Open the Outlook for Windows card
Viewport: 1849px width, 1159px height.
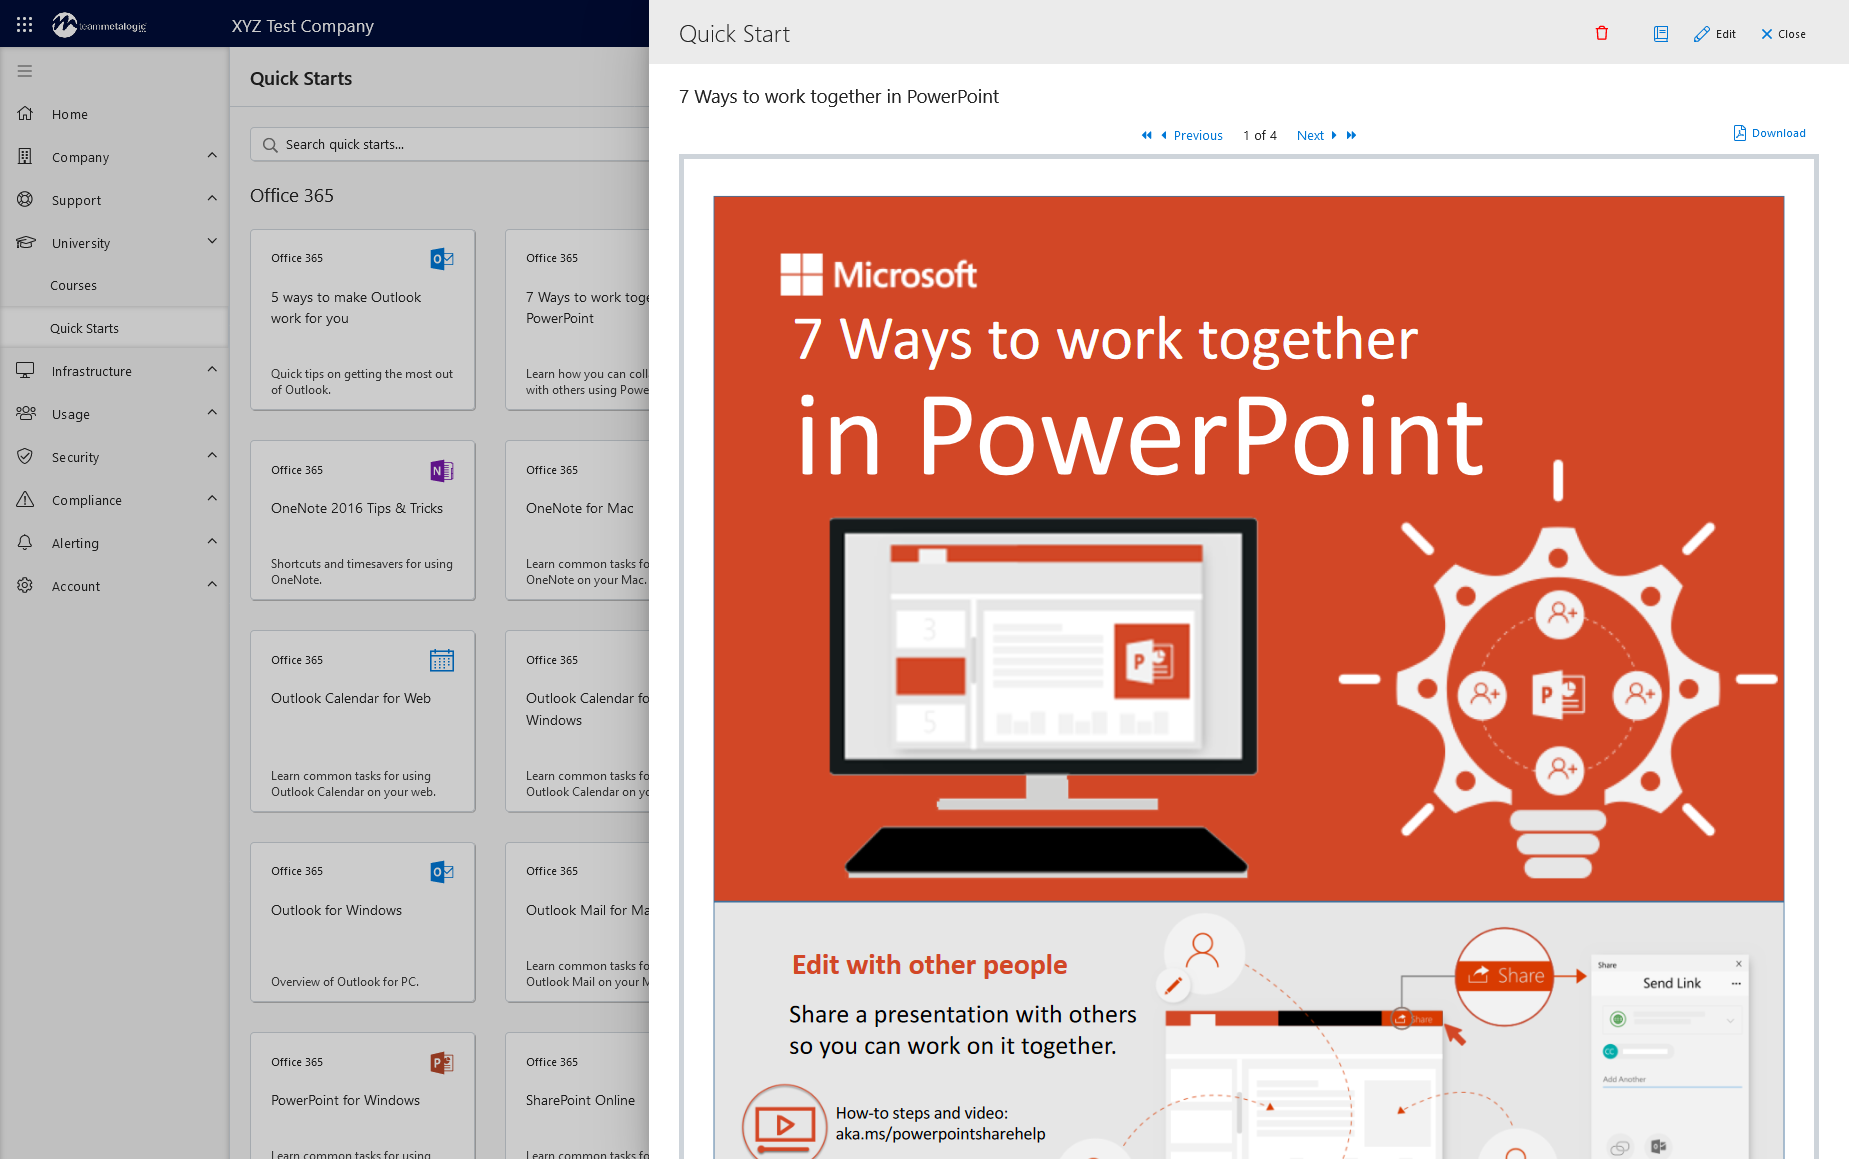point(363,922)
